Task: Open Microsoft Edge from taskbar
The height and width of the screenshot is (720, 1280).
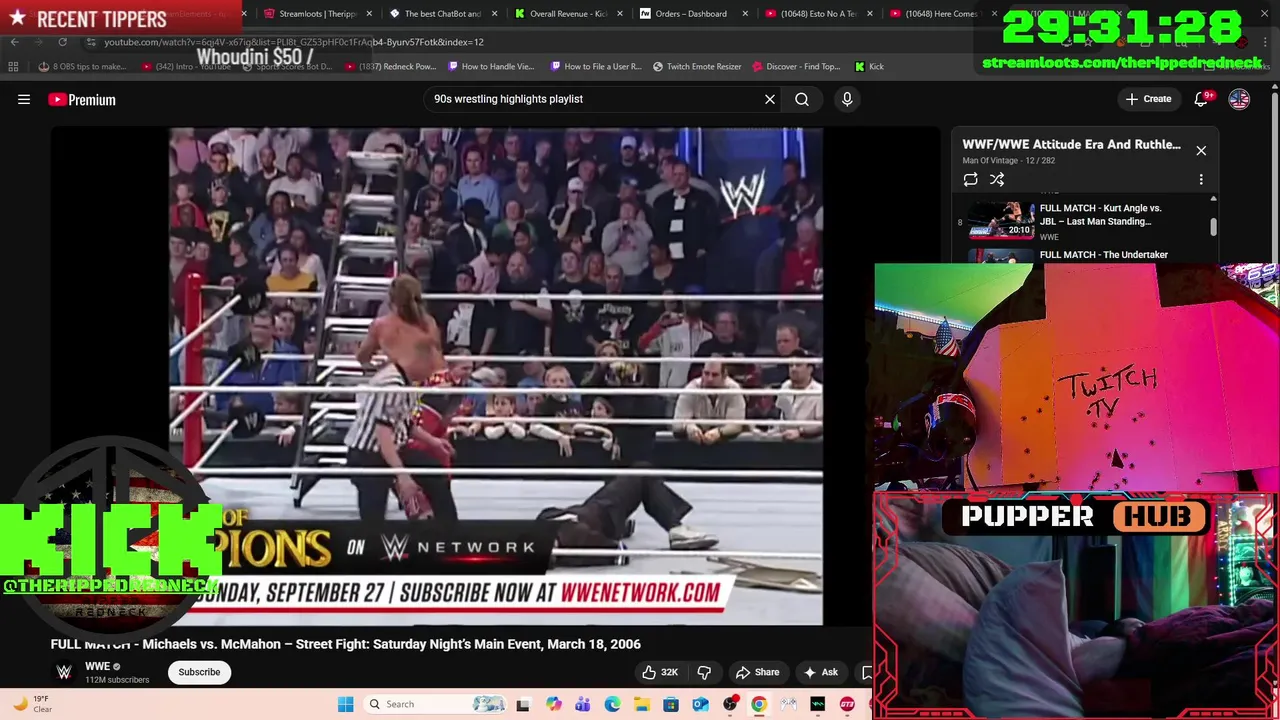Action: point(612,704)
